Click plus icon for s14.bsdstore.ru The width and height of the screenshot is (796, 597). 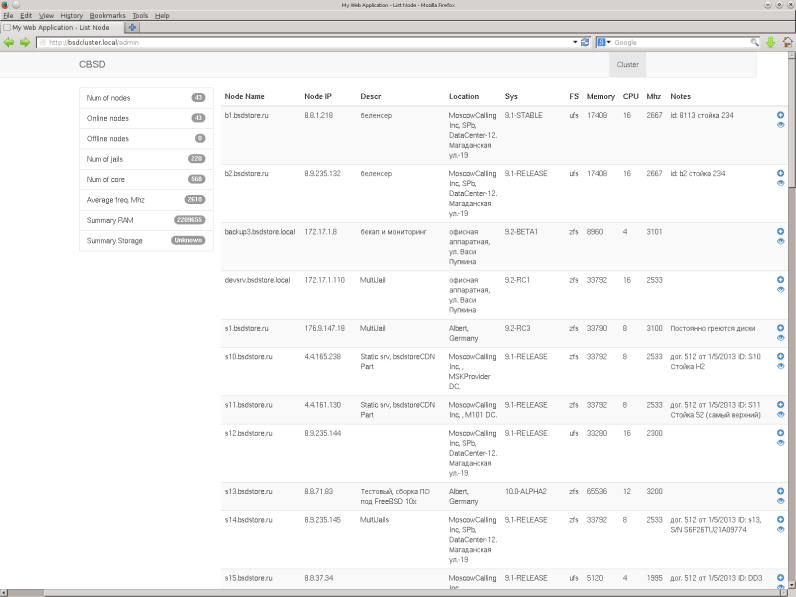point(780,519)
